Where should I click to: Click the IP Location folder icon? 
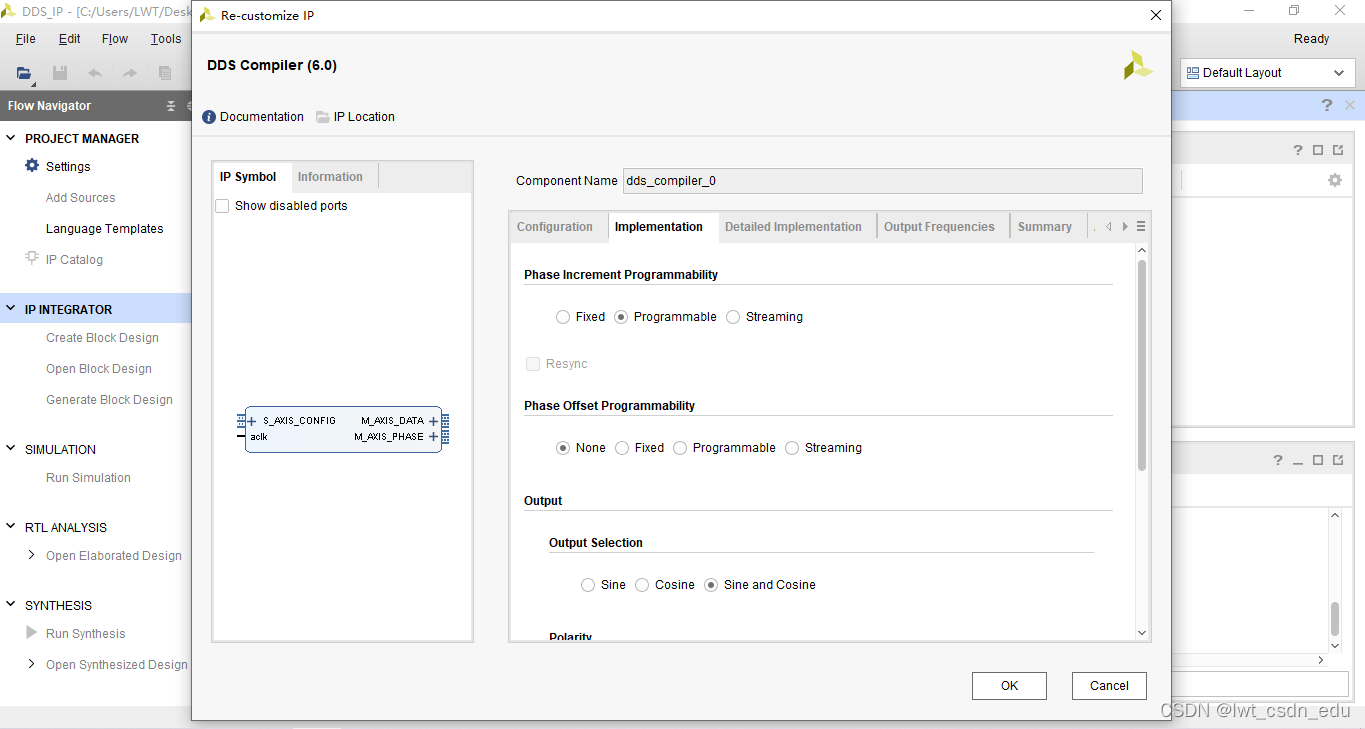click(323, 117)
